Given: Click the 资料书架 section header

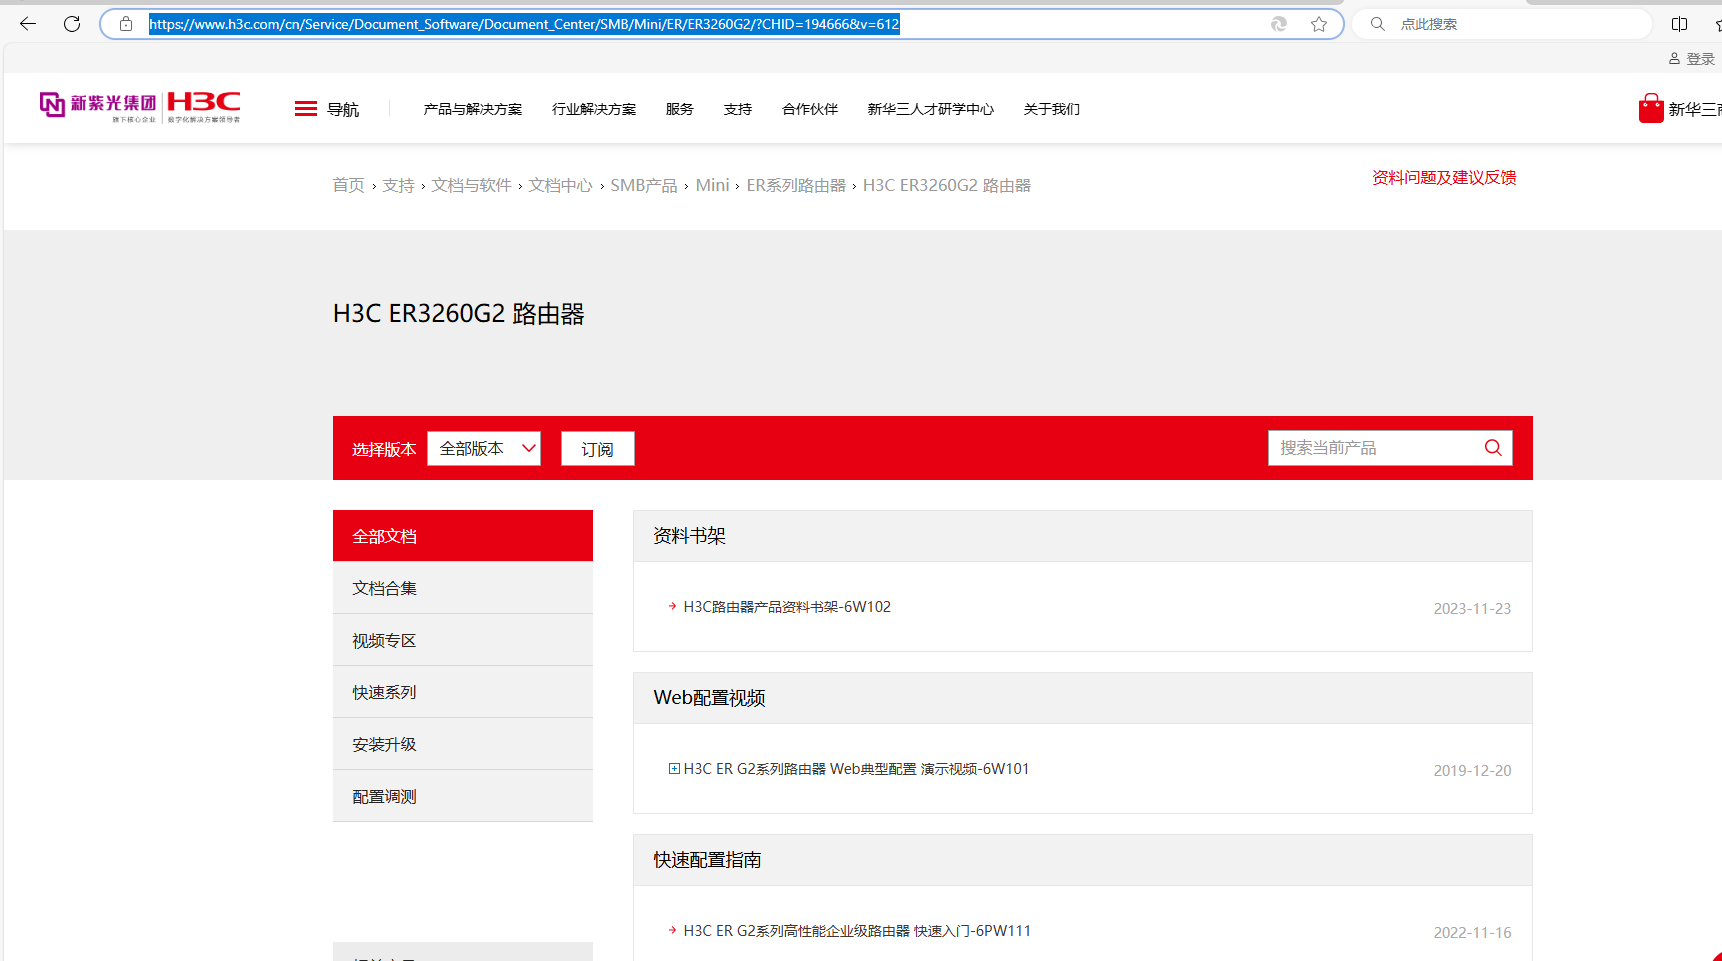Looking at the screenshot, I should 1083,536.
